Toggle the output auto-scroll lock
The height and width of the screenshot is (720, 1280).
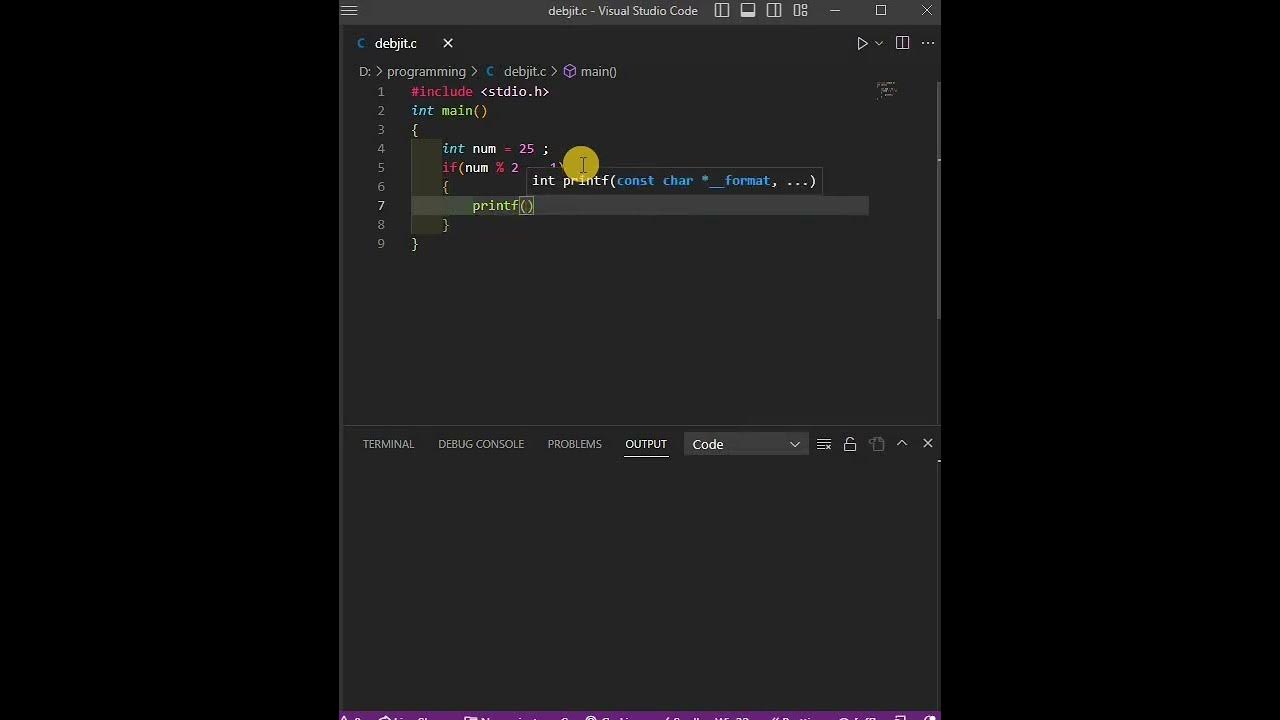[850, 444]
